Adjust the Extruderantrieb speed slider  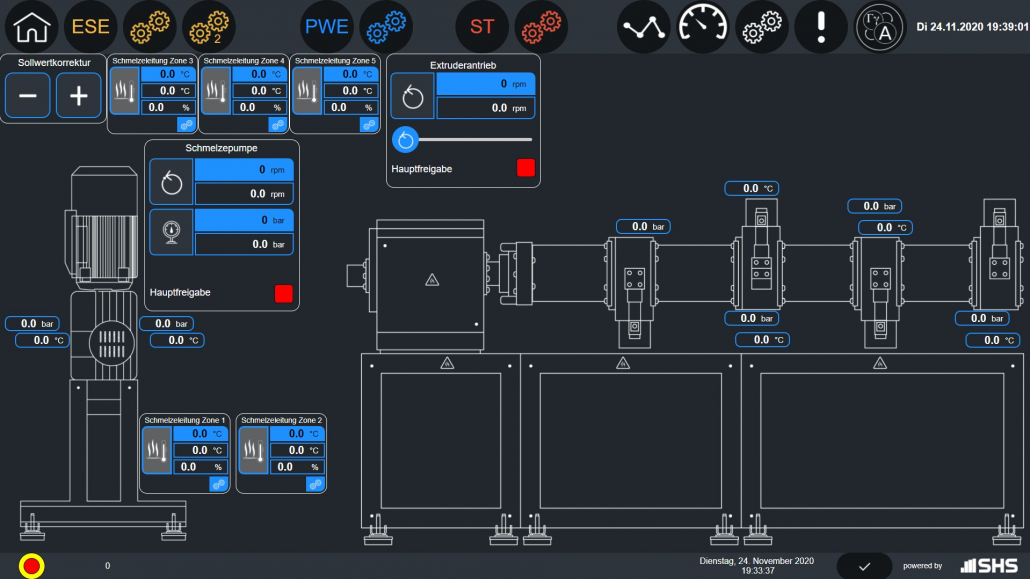click(405, 139)
